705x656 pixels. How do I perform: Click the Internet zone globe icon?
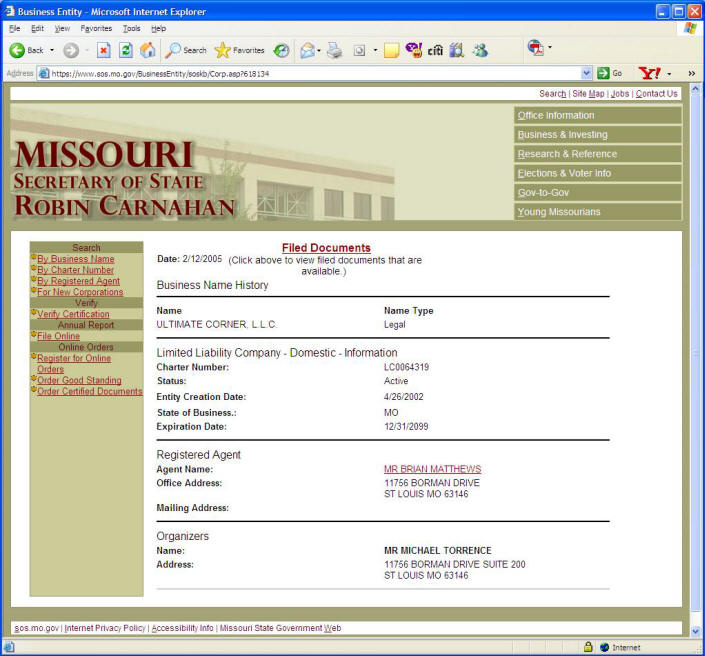pos(604,647)
